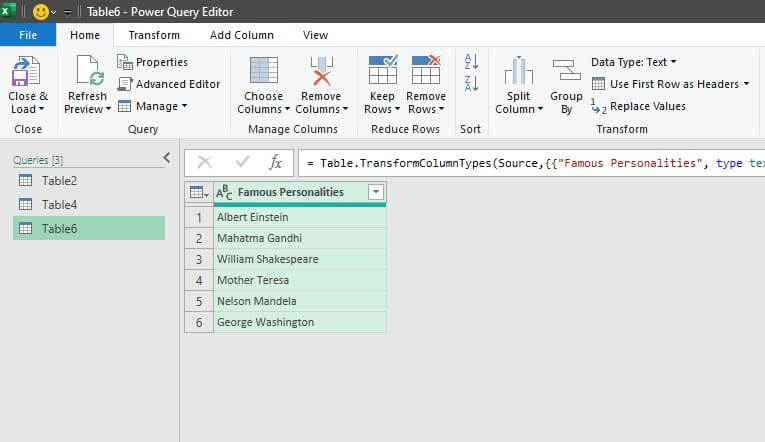Open the Choose Columns dropdown arrow

pyautogui.click(x=287, y=109)
